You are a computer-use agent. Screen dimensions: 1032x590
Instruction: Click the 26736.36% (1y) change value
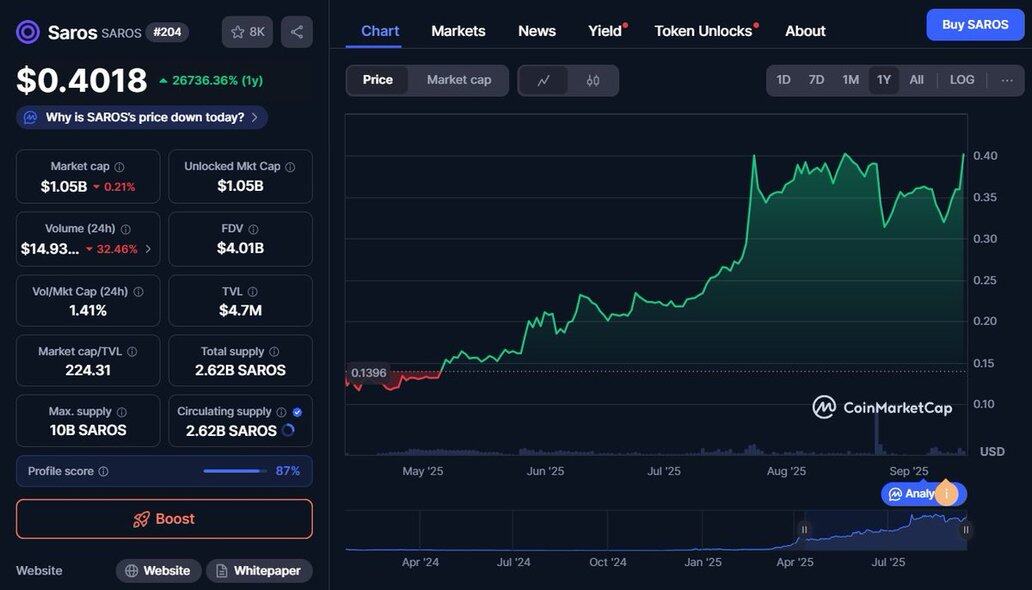(217, 80)
